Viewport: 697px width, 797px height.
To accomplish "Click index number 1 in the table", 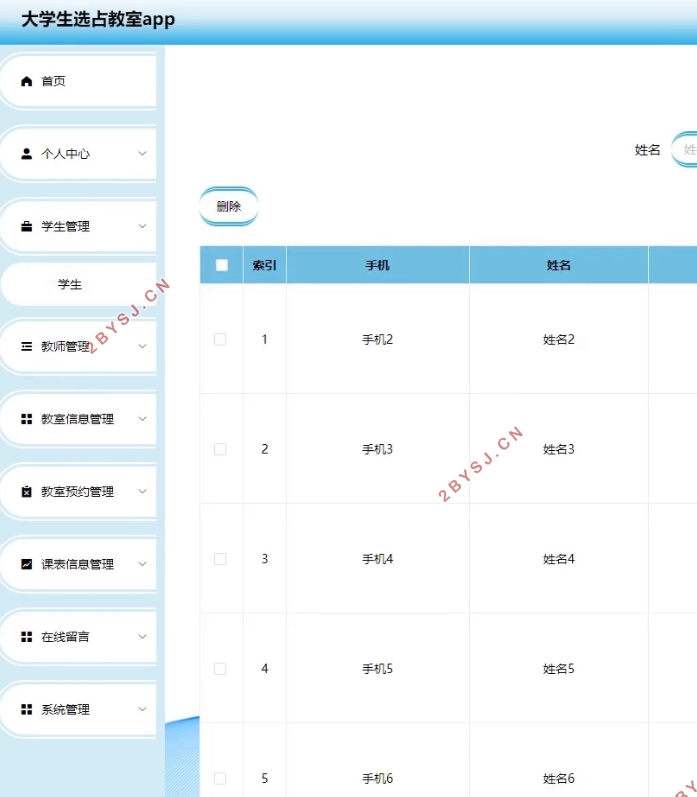I will (x=264, y=340).
